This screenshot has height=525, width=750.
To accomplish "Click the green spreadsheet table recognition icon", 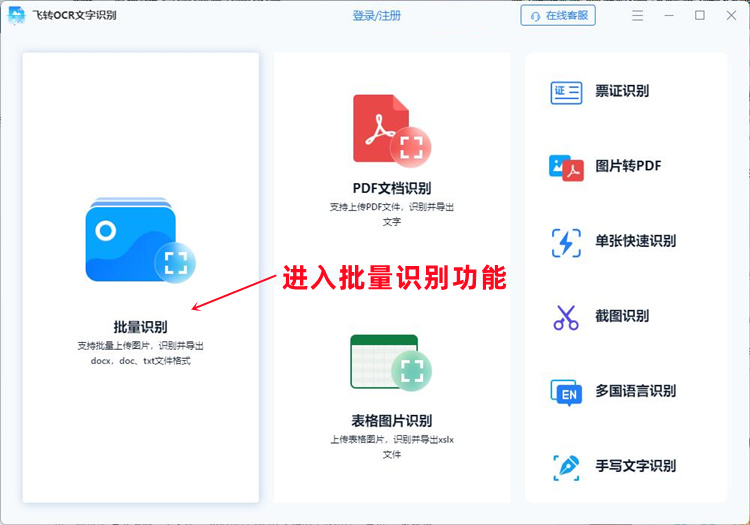I will click(x=391, y=362).
